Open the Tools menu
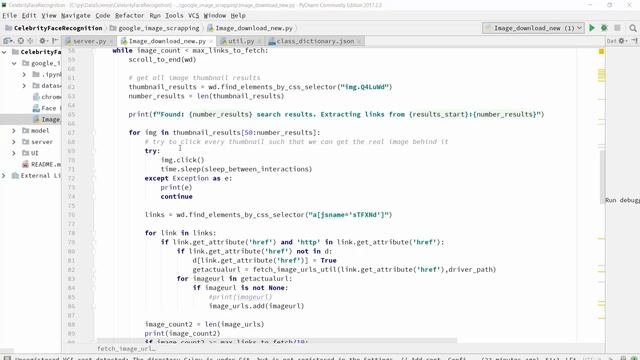 [x=174, y=16]
